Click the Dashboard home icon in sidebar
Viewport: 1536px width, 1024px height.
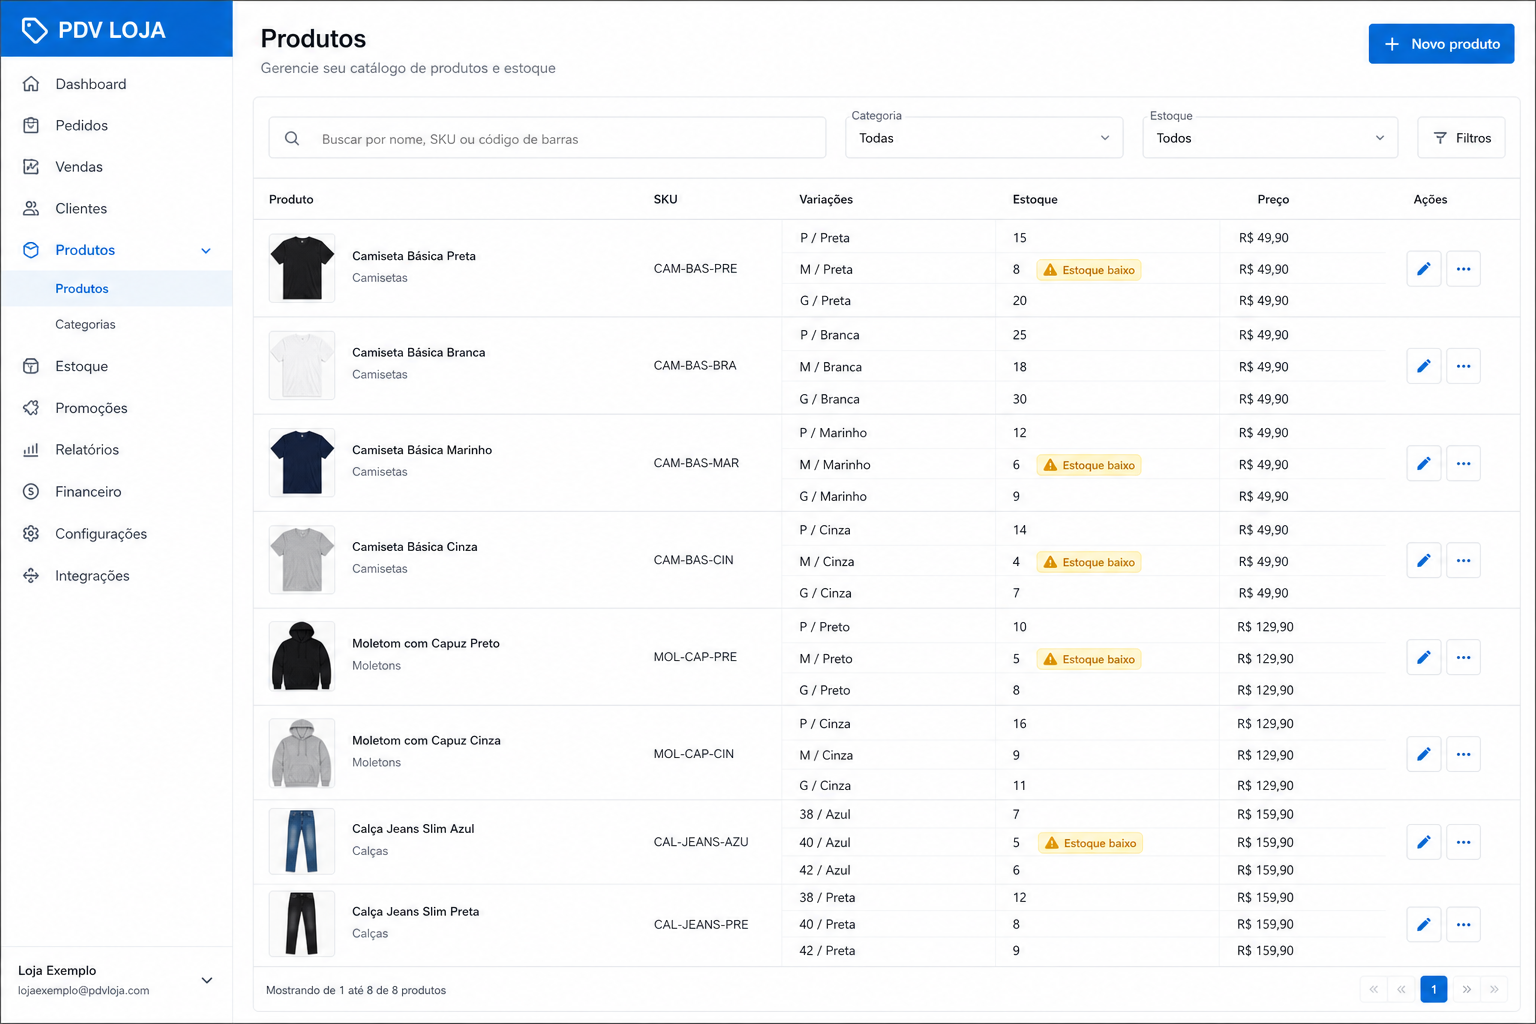click(31, 84)
